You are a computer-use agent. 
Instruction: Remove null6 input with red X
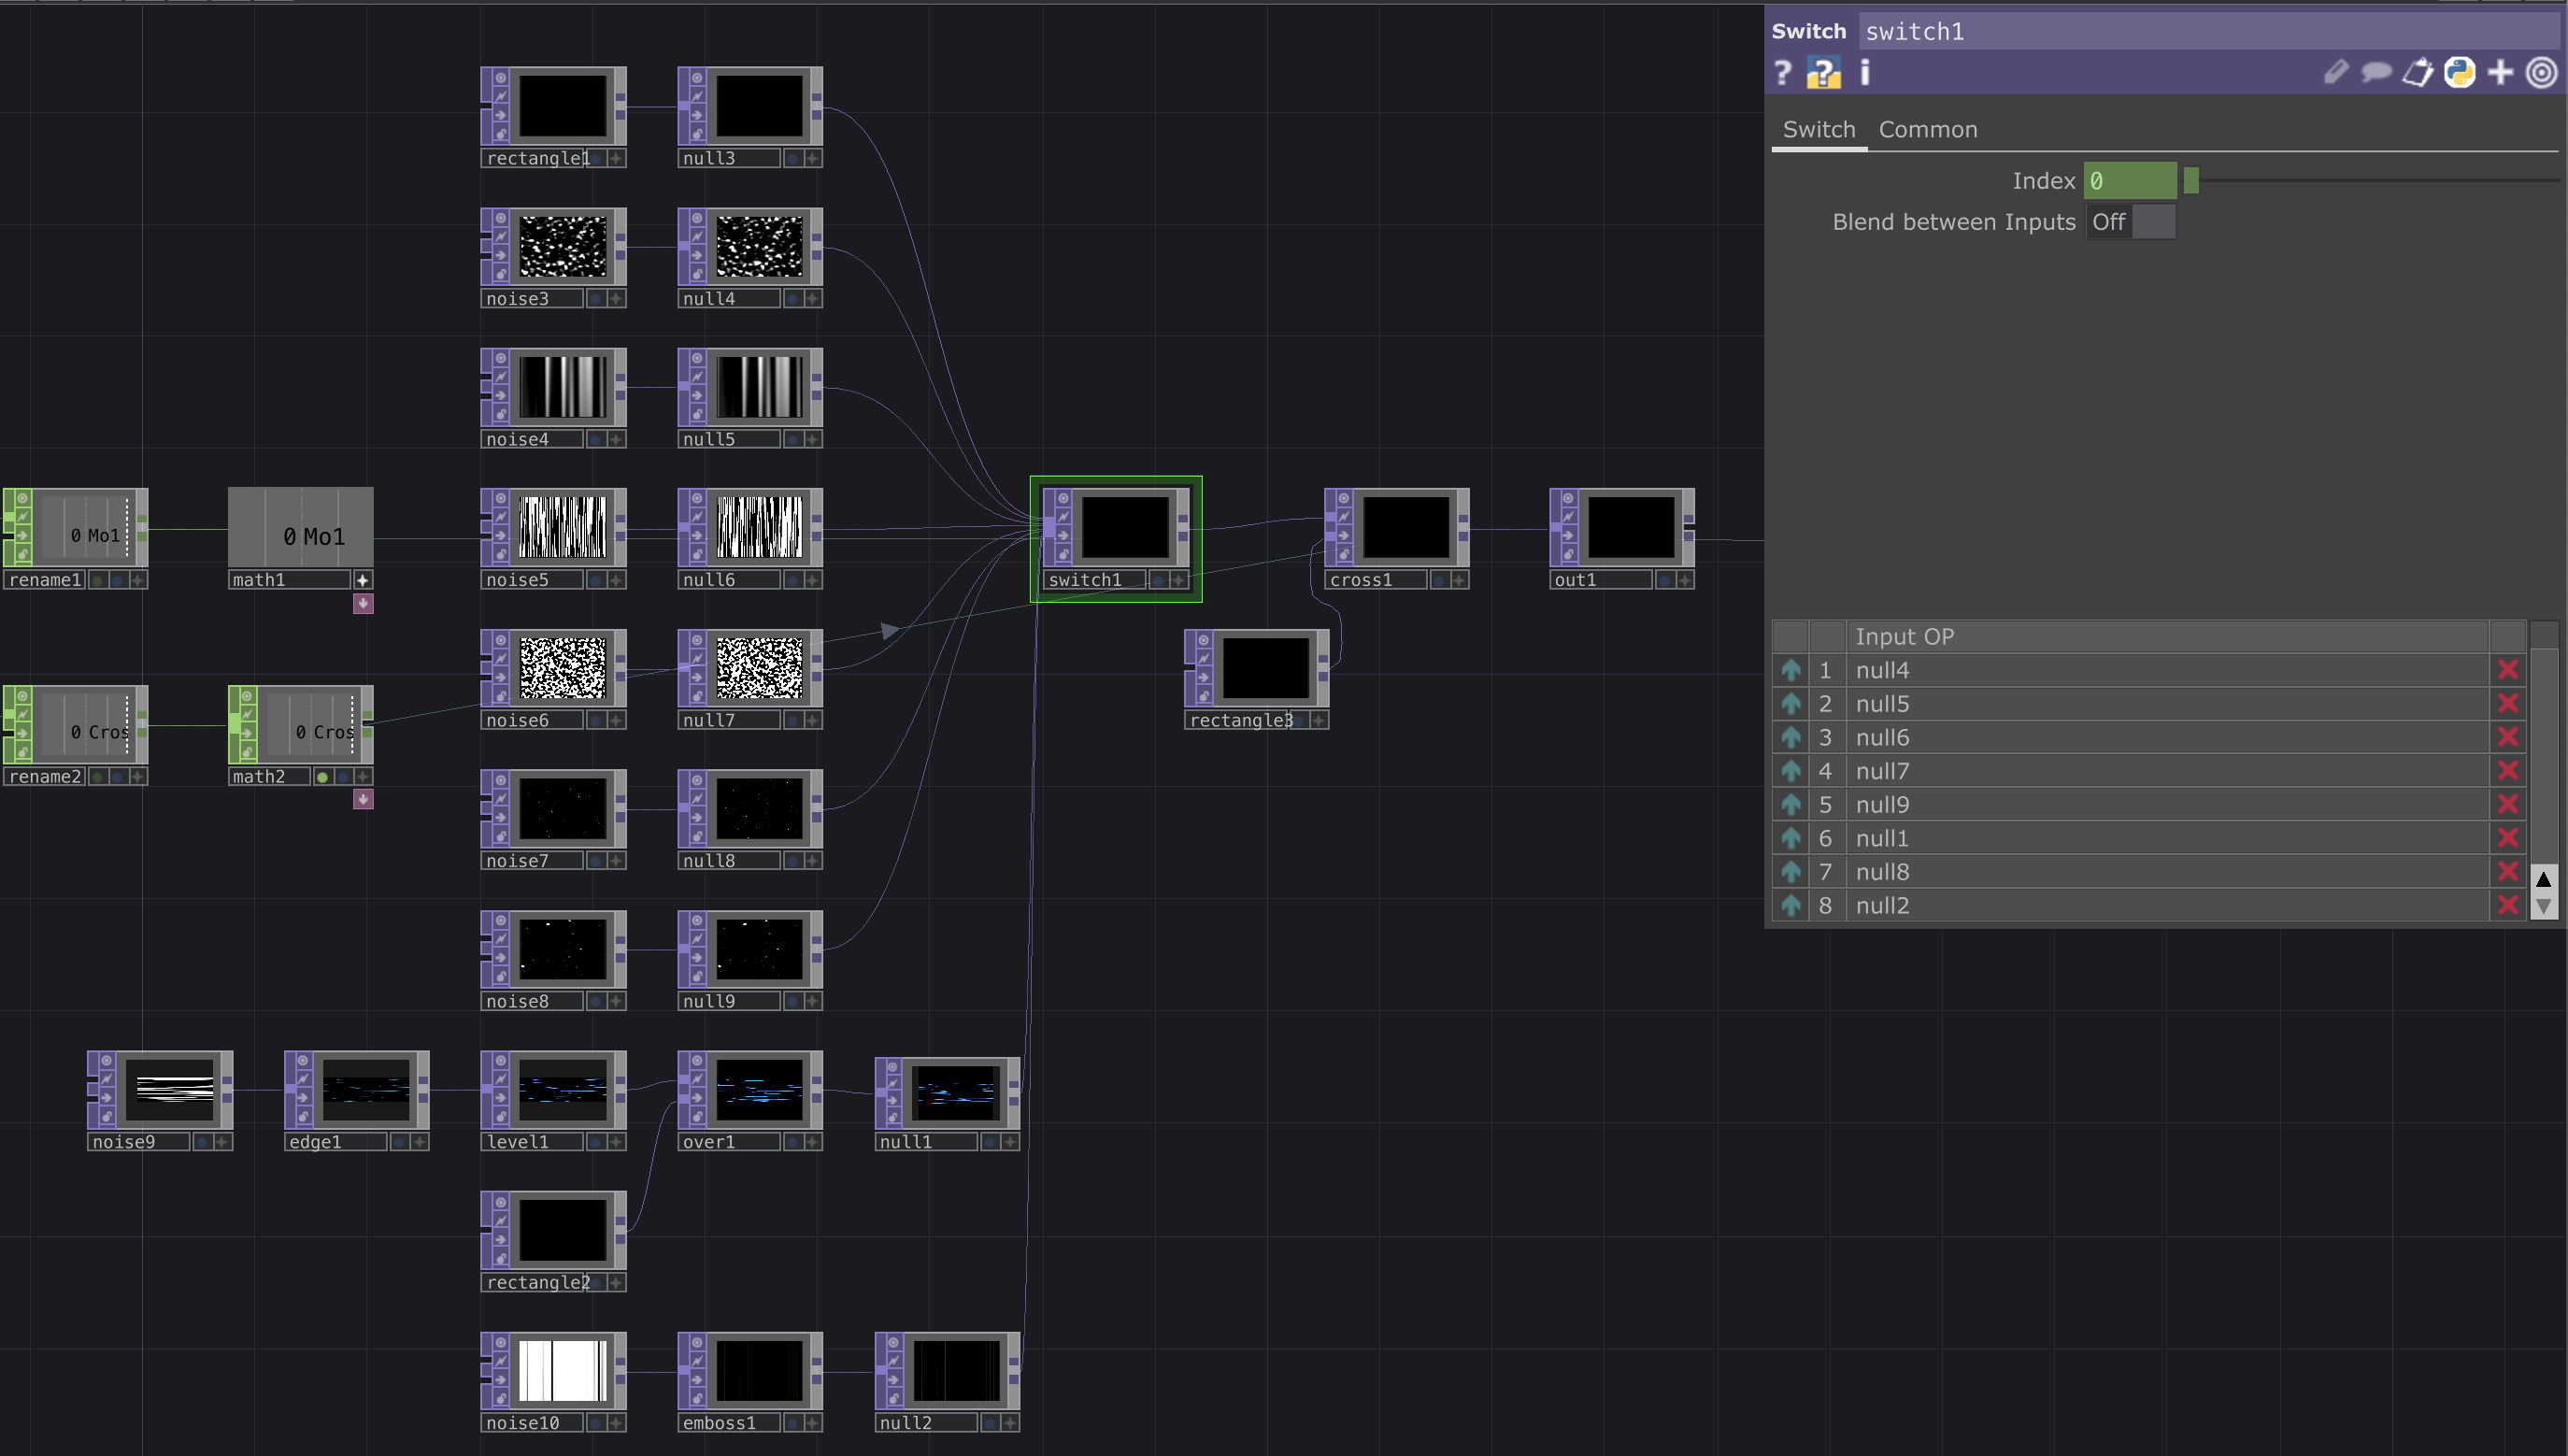2507,737
